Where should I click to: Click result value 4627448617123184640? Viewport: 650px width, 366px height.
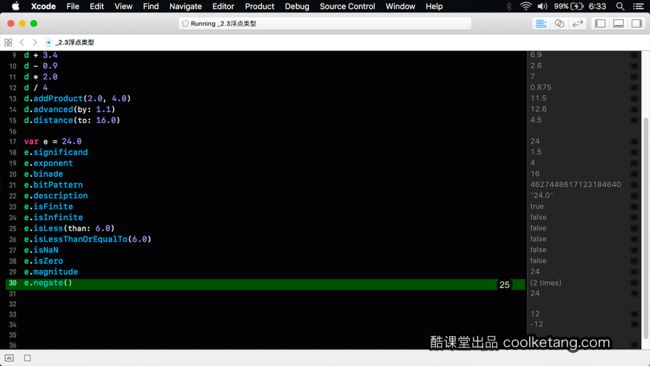coord(575,184)
